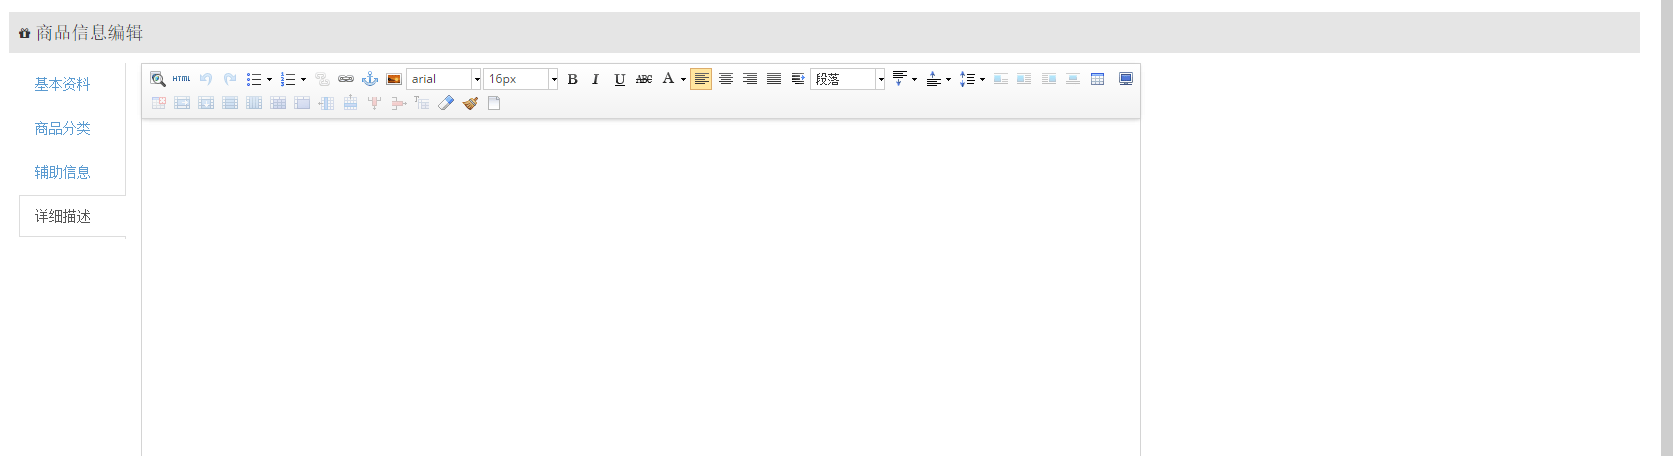Viewport: 1673px width, 456px height.
Task: Click the text direction indent icon
Action: tap(798, 79)
